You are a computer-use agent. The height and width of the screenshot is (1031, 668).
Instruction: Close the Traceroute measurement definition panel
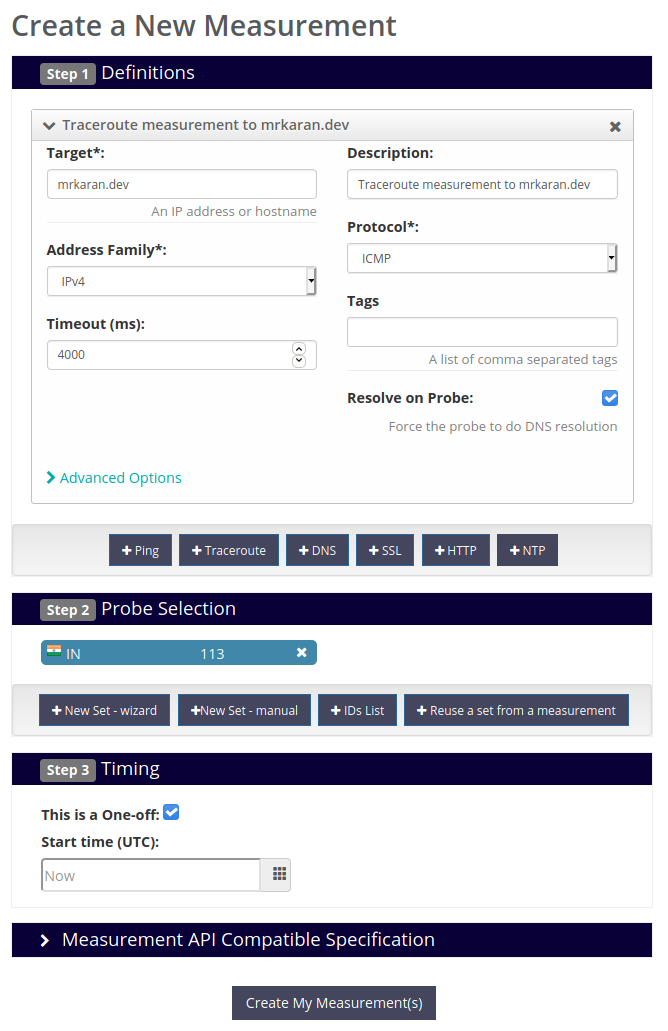615,126
